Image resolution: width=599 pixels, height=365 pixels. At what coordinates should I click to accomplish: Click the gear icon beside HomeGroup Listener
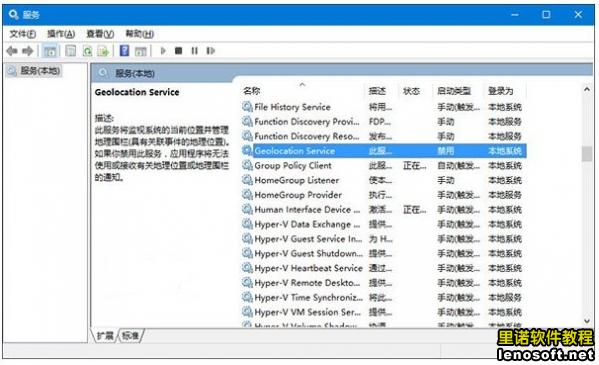(x=248, y=180)
